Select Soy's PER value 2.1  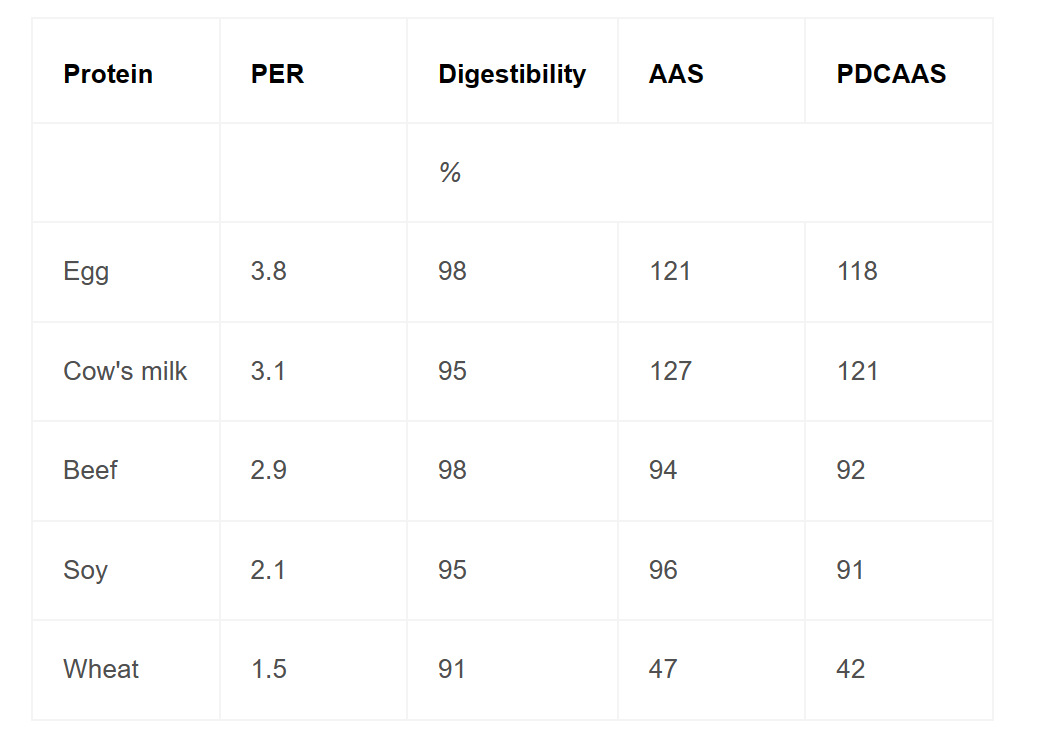point(268,570)
